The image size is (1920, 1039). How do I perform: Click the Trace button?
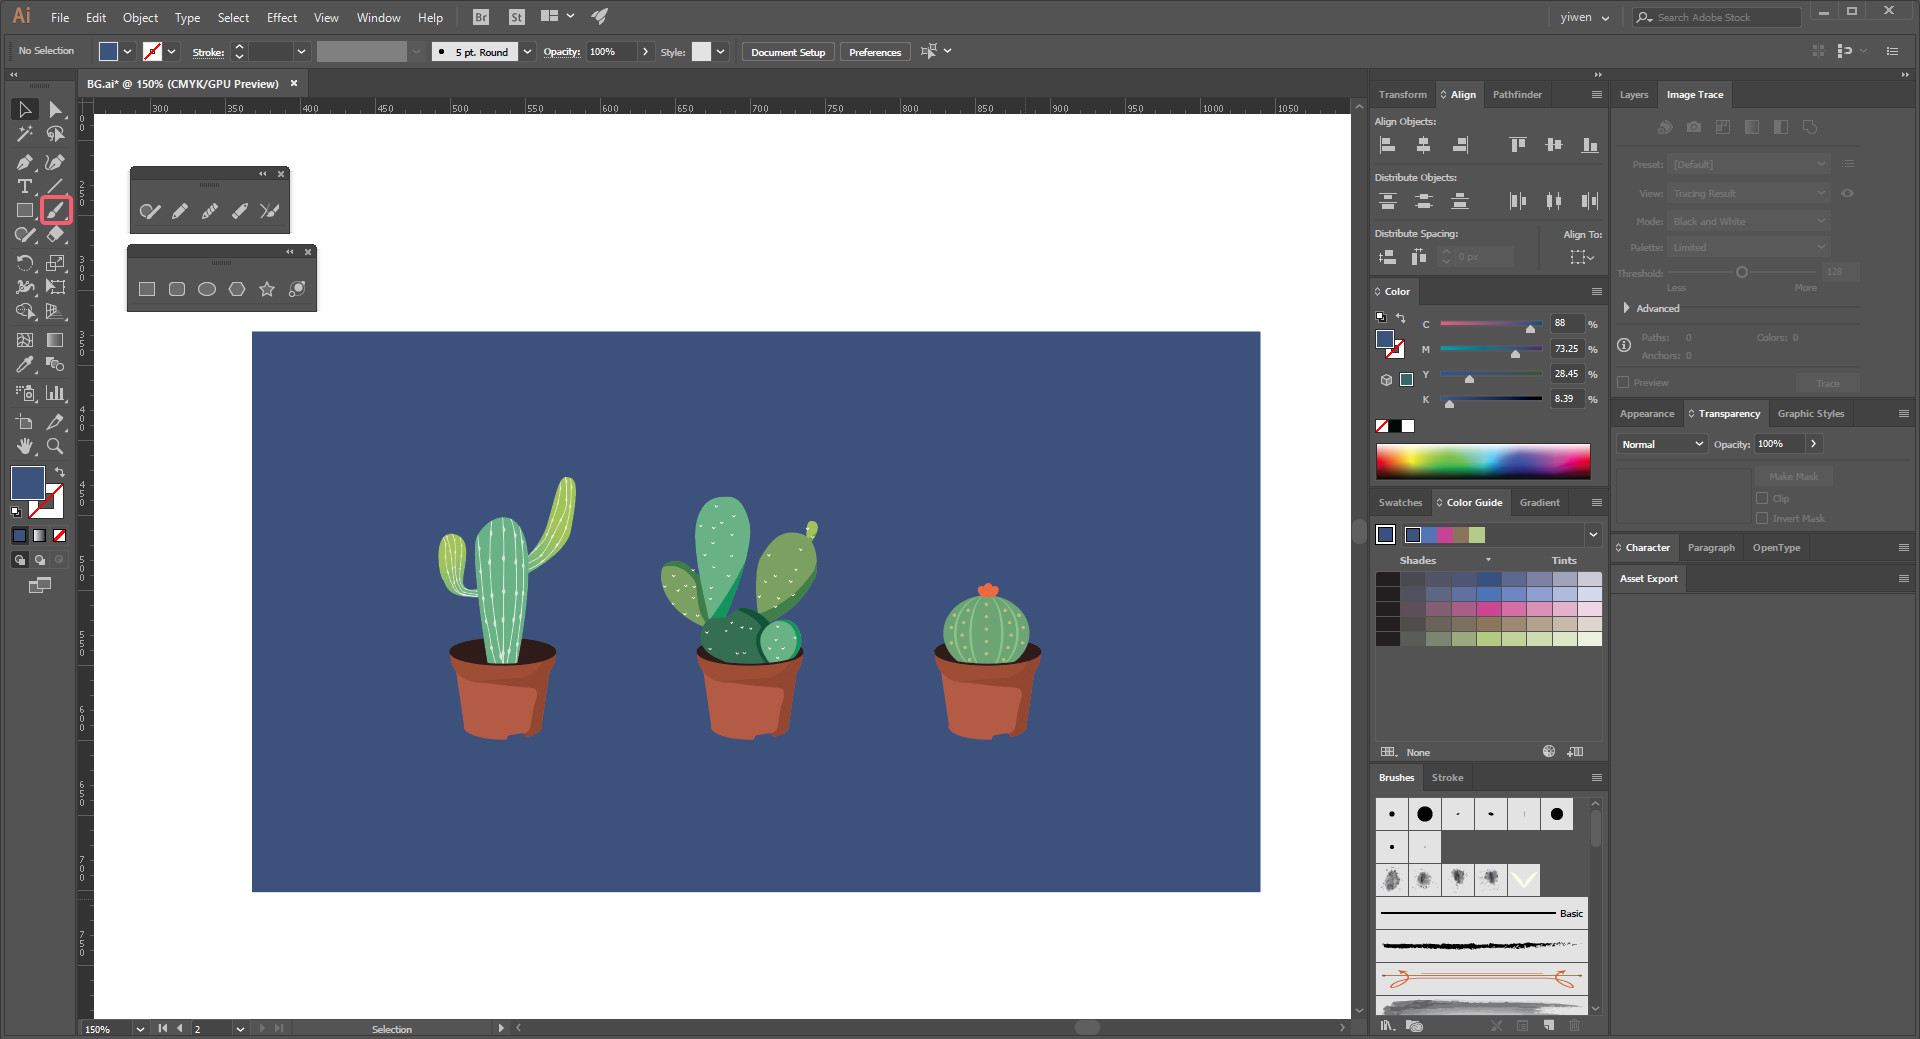(1828, 383)
